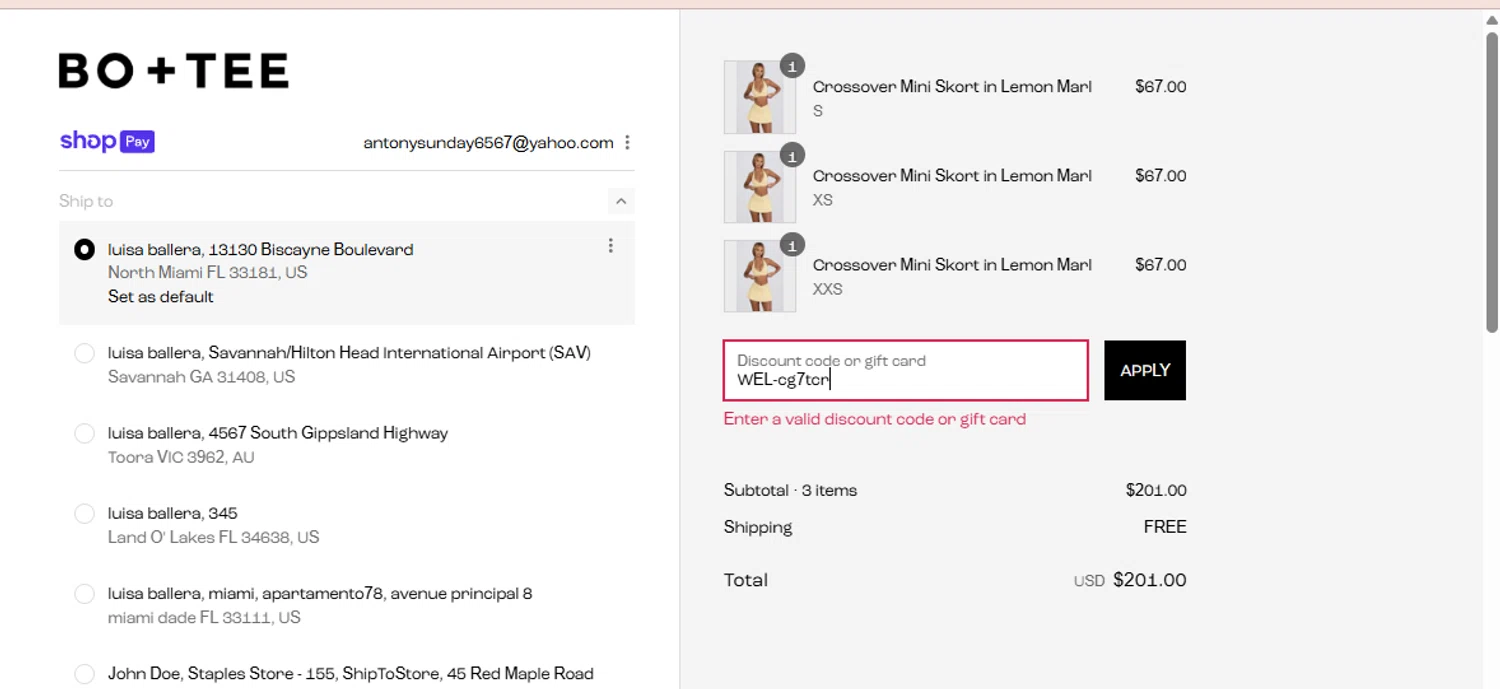Click the quantity badge on the XXS item
Screen dimensions: 1500x689
pyautogui.click(x=792, y=245)
